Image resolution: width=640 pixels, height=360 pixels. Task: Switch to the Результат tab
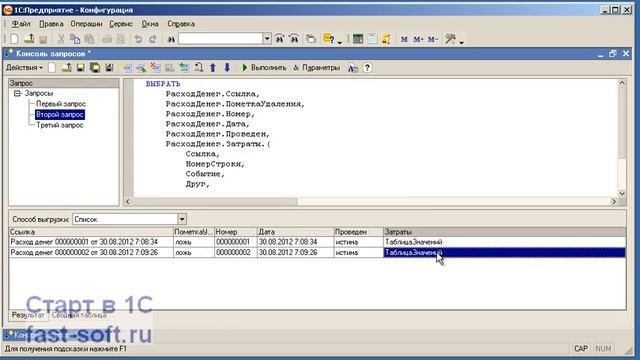click(28, 315)
